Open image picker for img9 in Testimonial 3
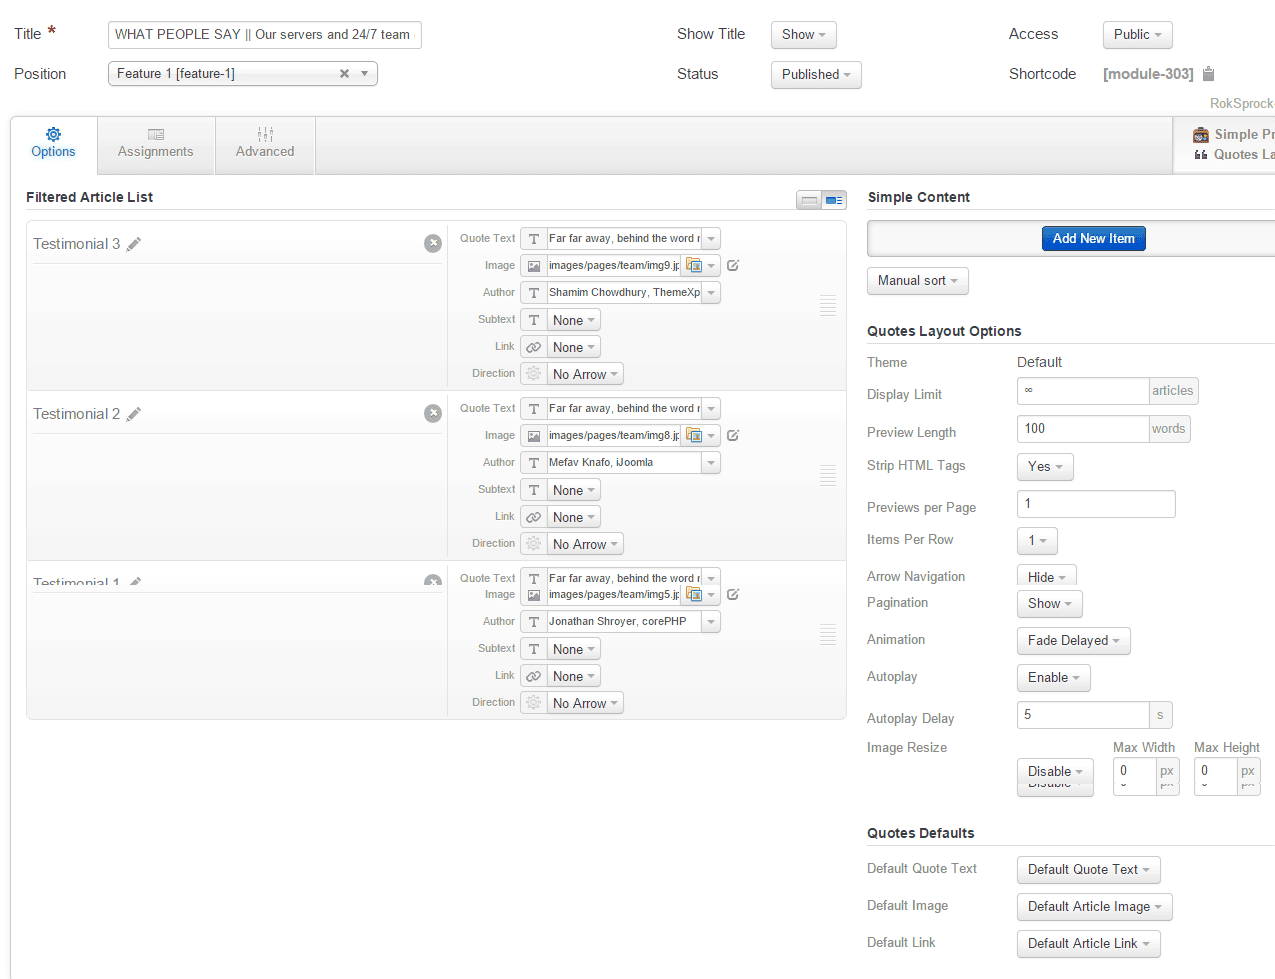Viewport: 1275px width, 979px height. tap(694, 266)
